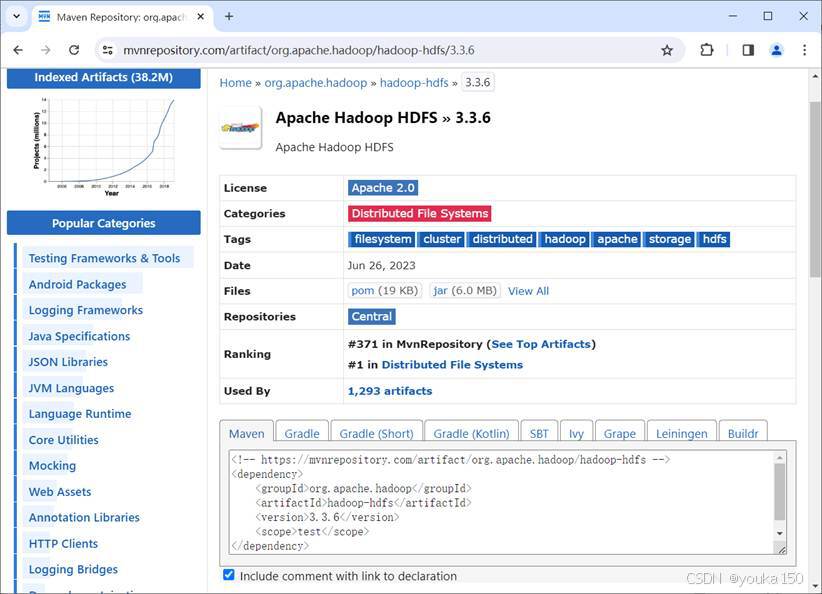Open Language Runtime category
Viewport: 822px width, 594px height.
click(80, 414)
